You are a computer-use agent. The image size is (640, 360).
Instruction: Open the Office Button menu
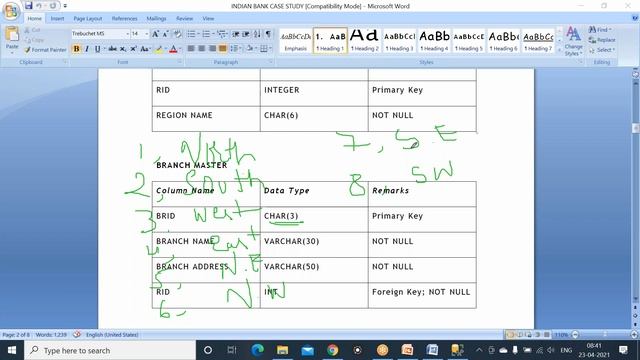11,11
